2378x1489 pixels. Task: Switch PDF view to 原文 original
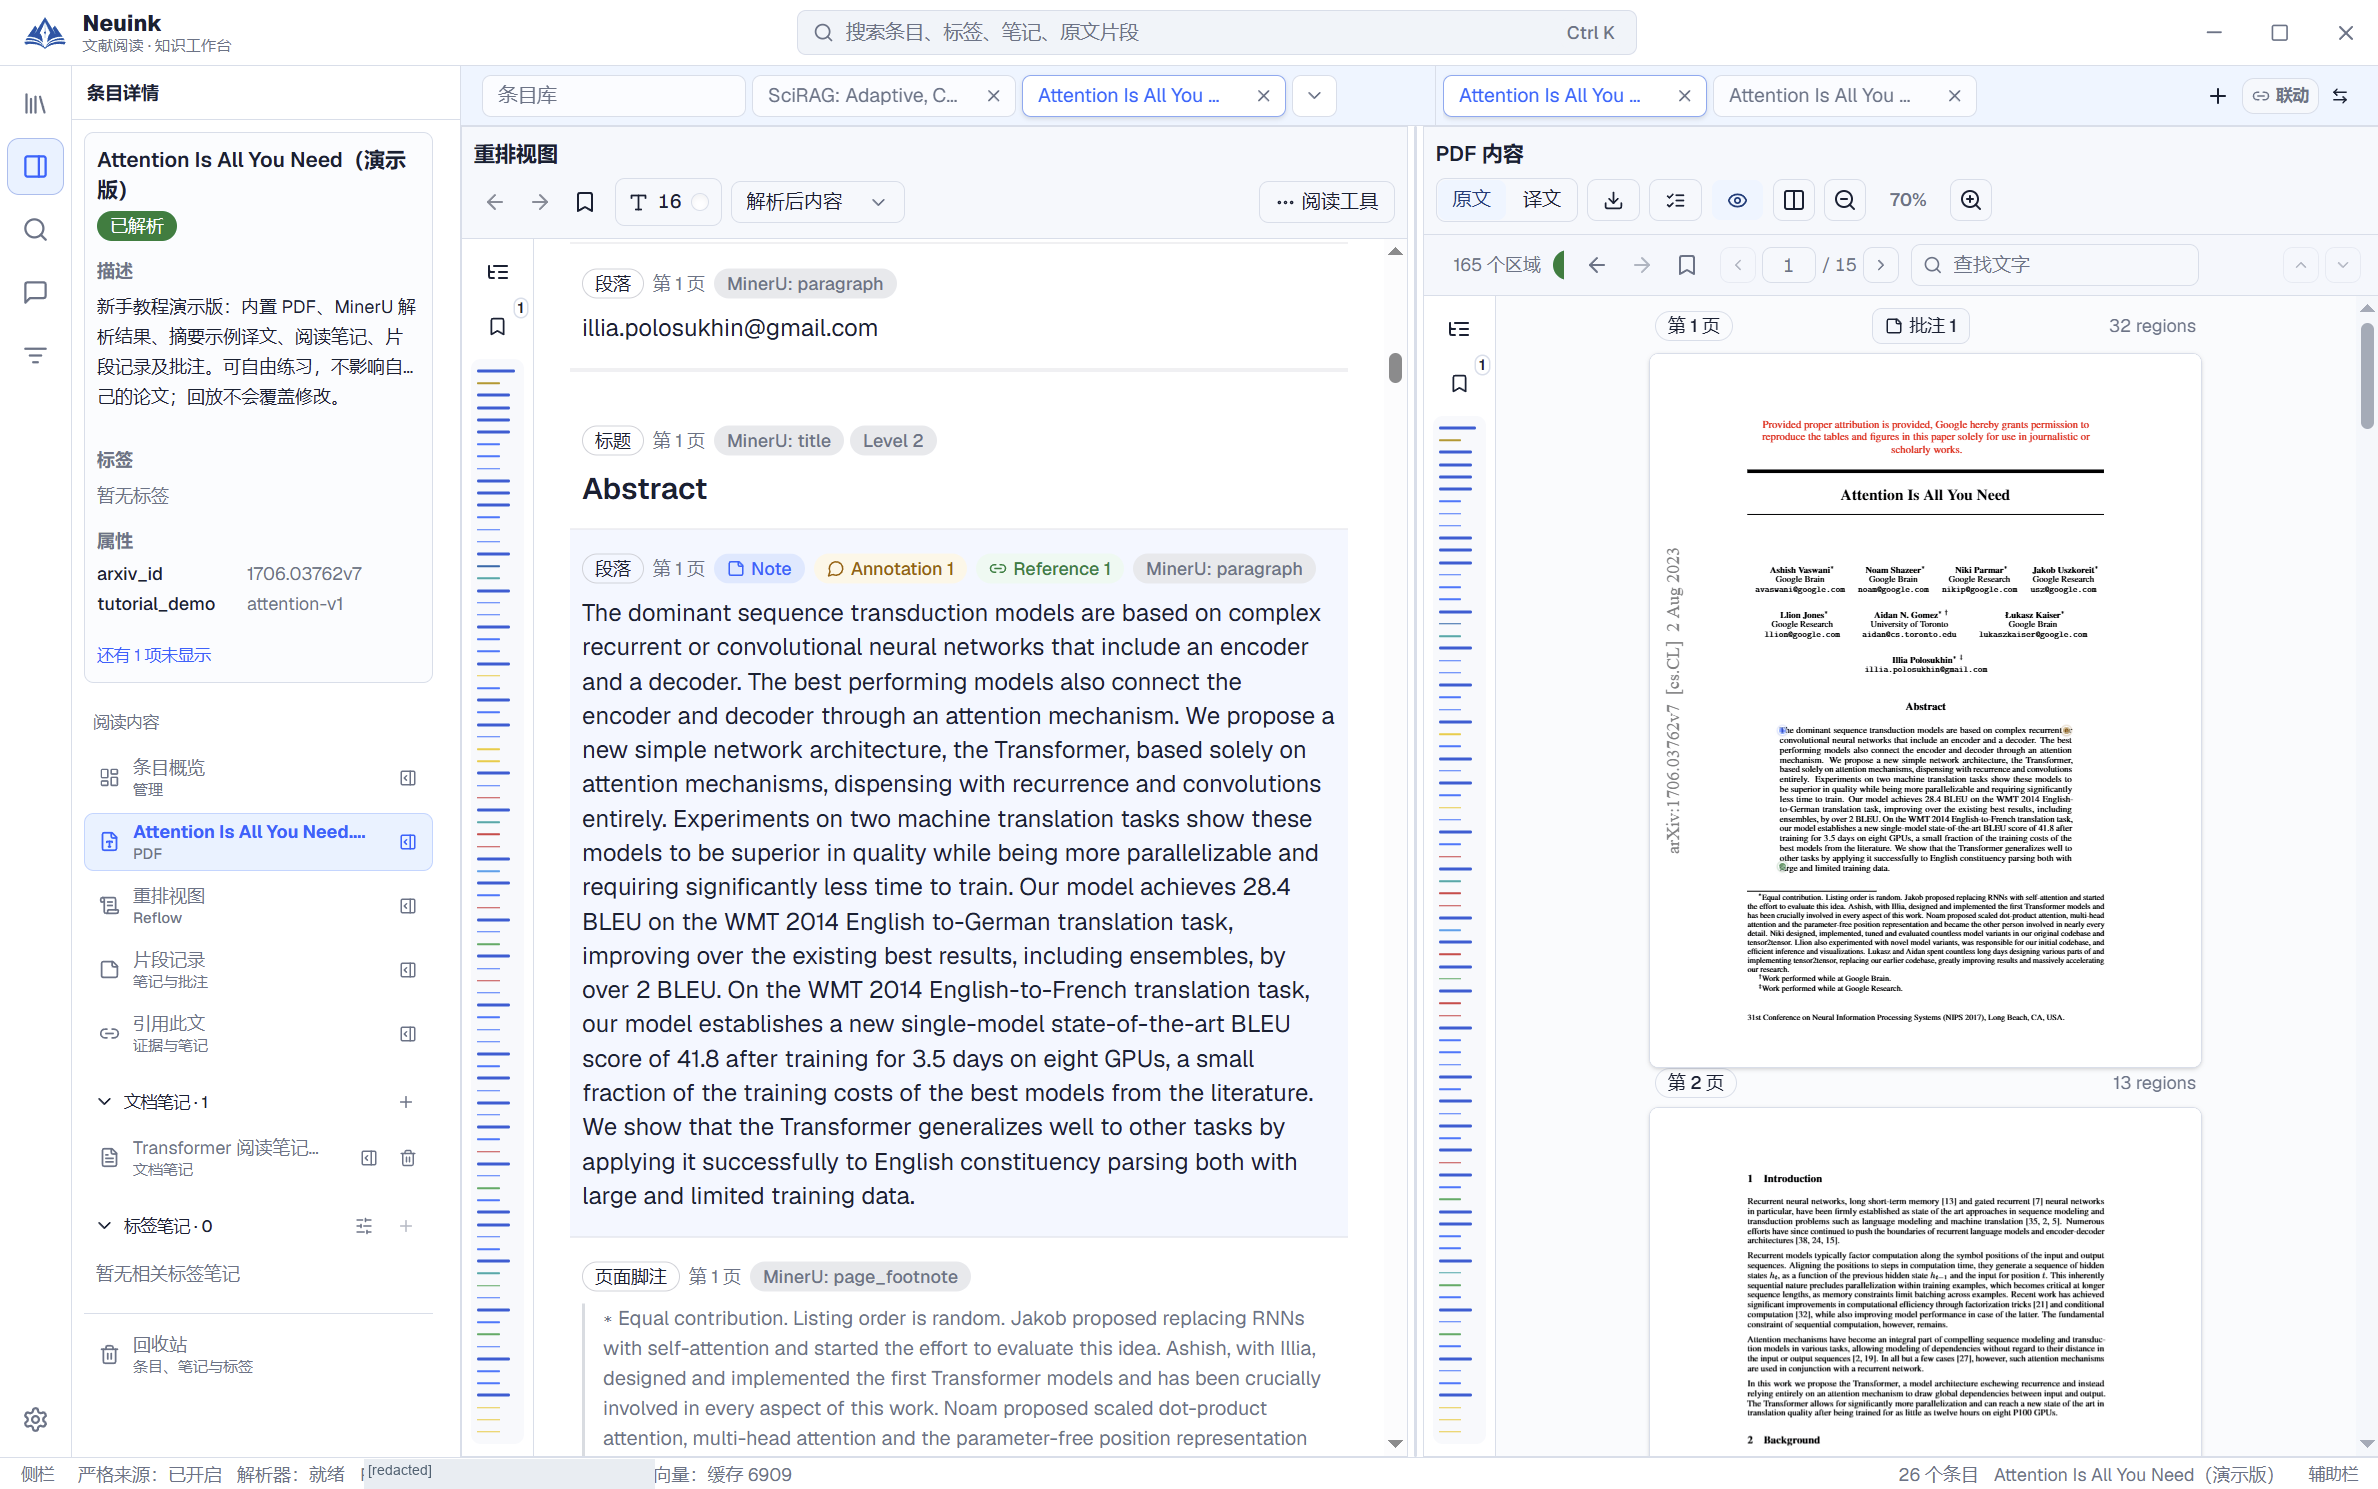tap(1471, 199)
